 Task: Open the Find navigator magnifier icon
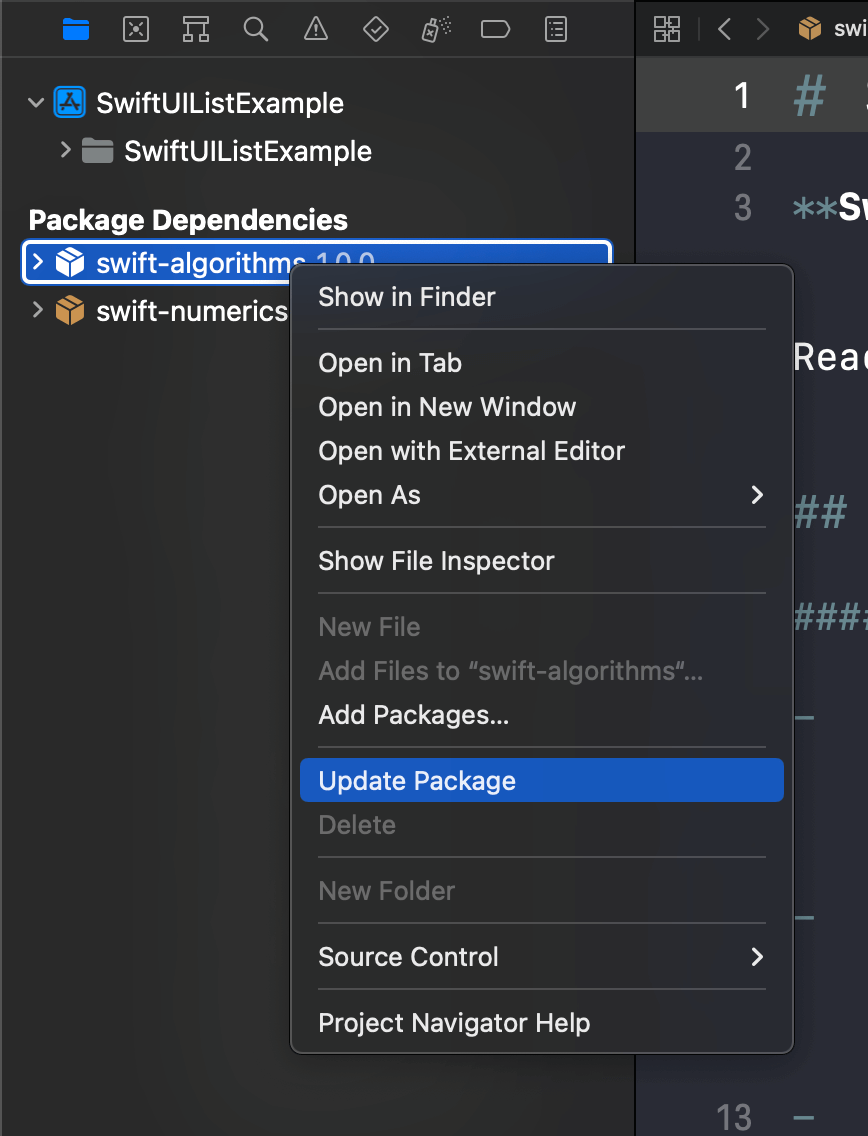coord(256,29)
